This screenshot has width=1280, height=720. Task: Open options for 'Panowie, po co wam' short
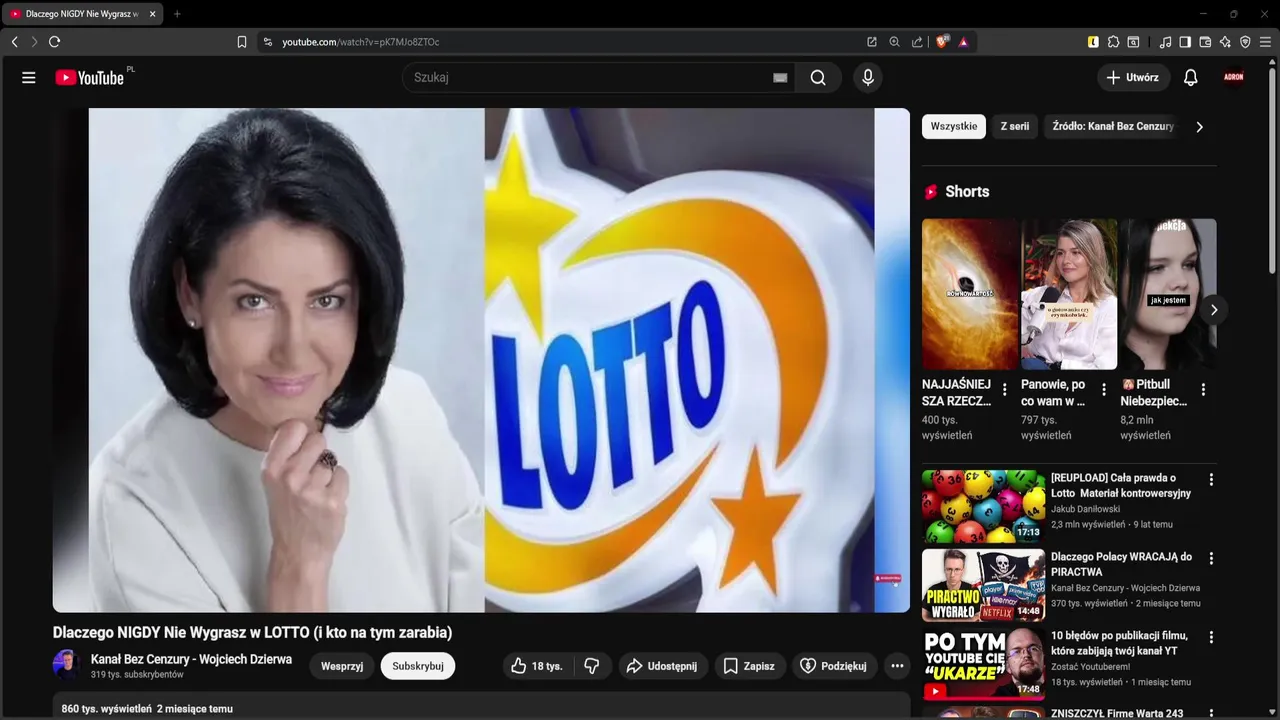tap(1104, 390)
